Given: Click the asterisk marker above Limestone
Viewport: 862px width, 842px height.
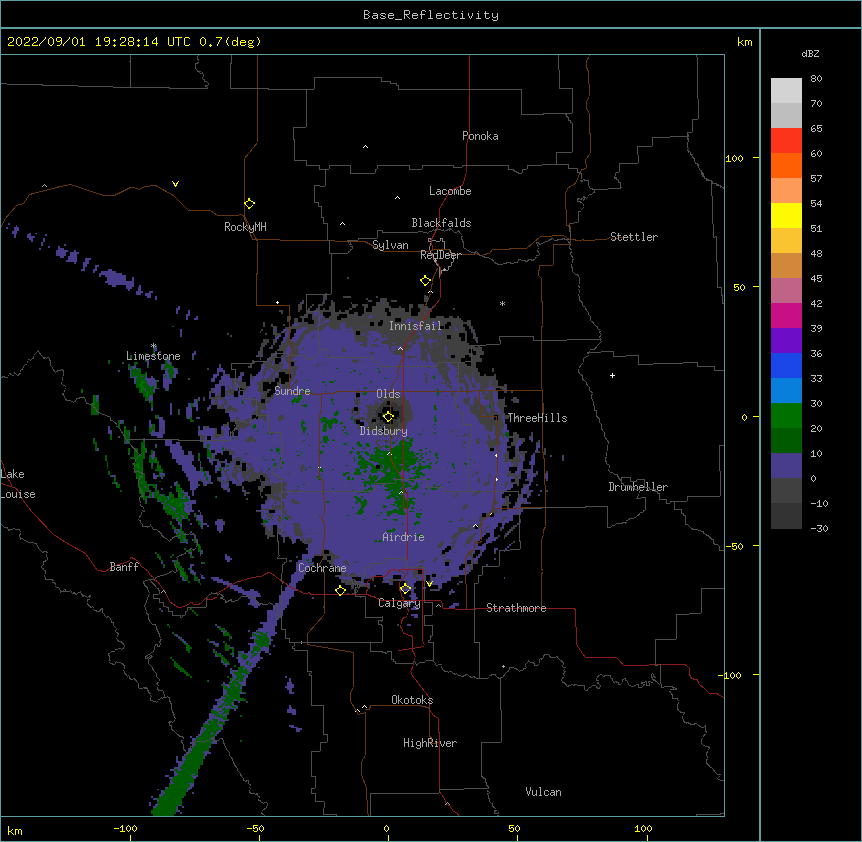Looking at the screenshot, I should click(154, 346).
